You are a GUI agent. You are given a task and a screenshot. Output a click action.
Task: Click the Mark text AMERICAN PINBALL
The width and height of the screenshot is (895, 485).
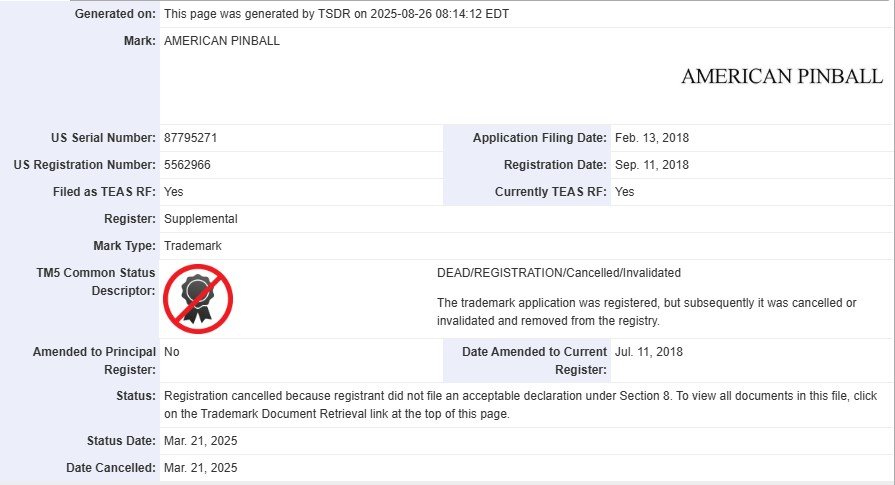tap(222, 41)
